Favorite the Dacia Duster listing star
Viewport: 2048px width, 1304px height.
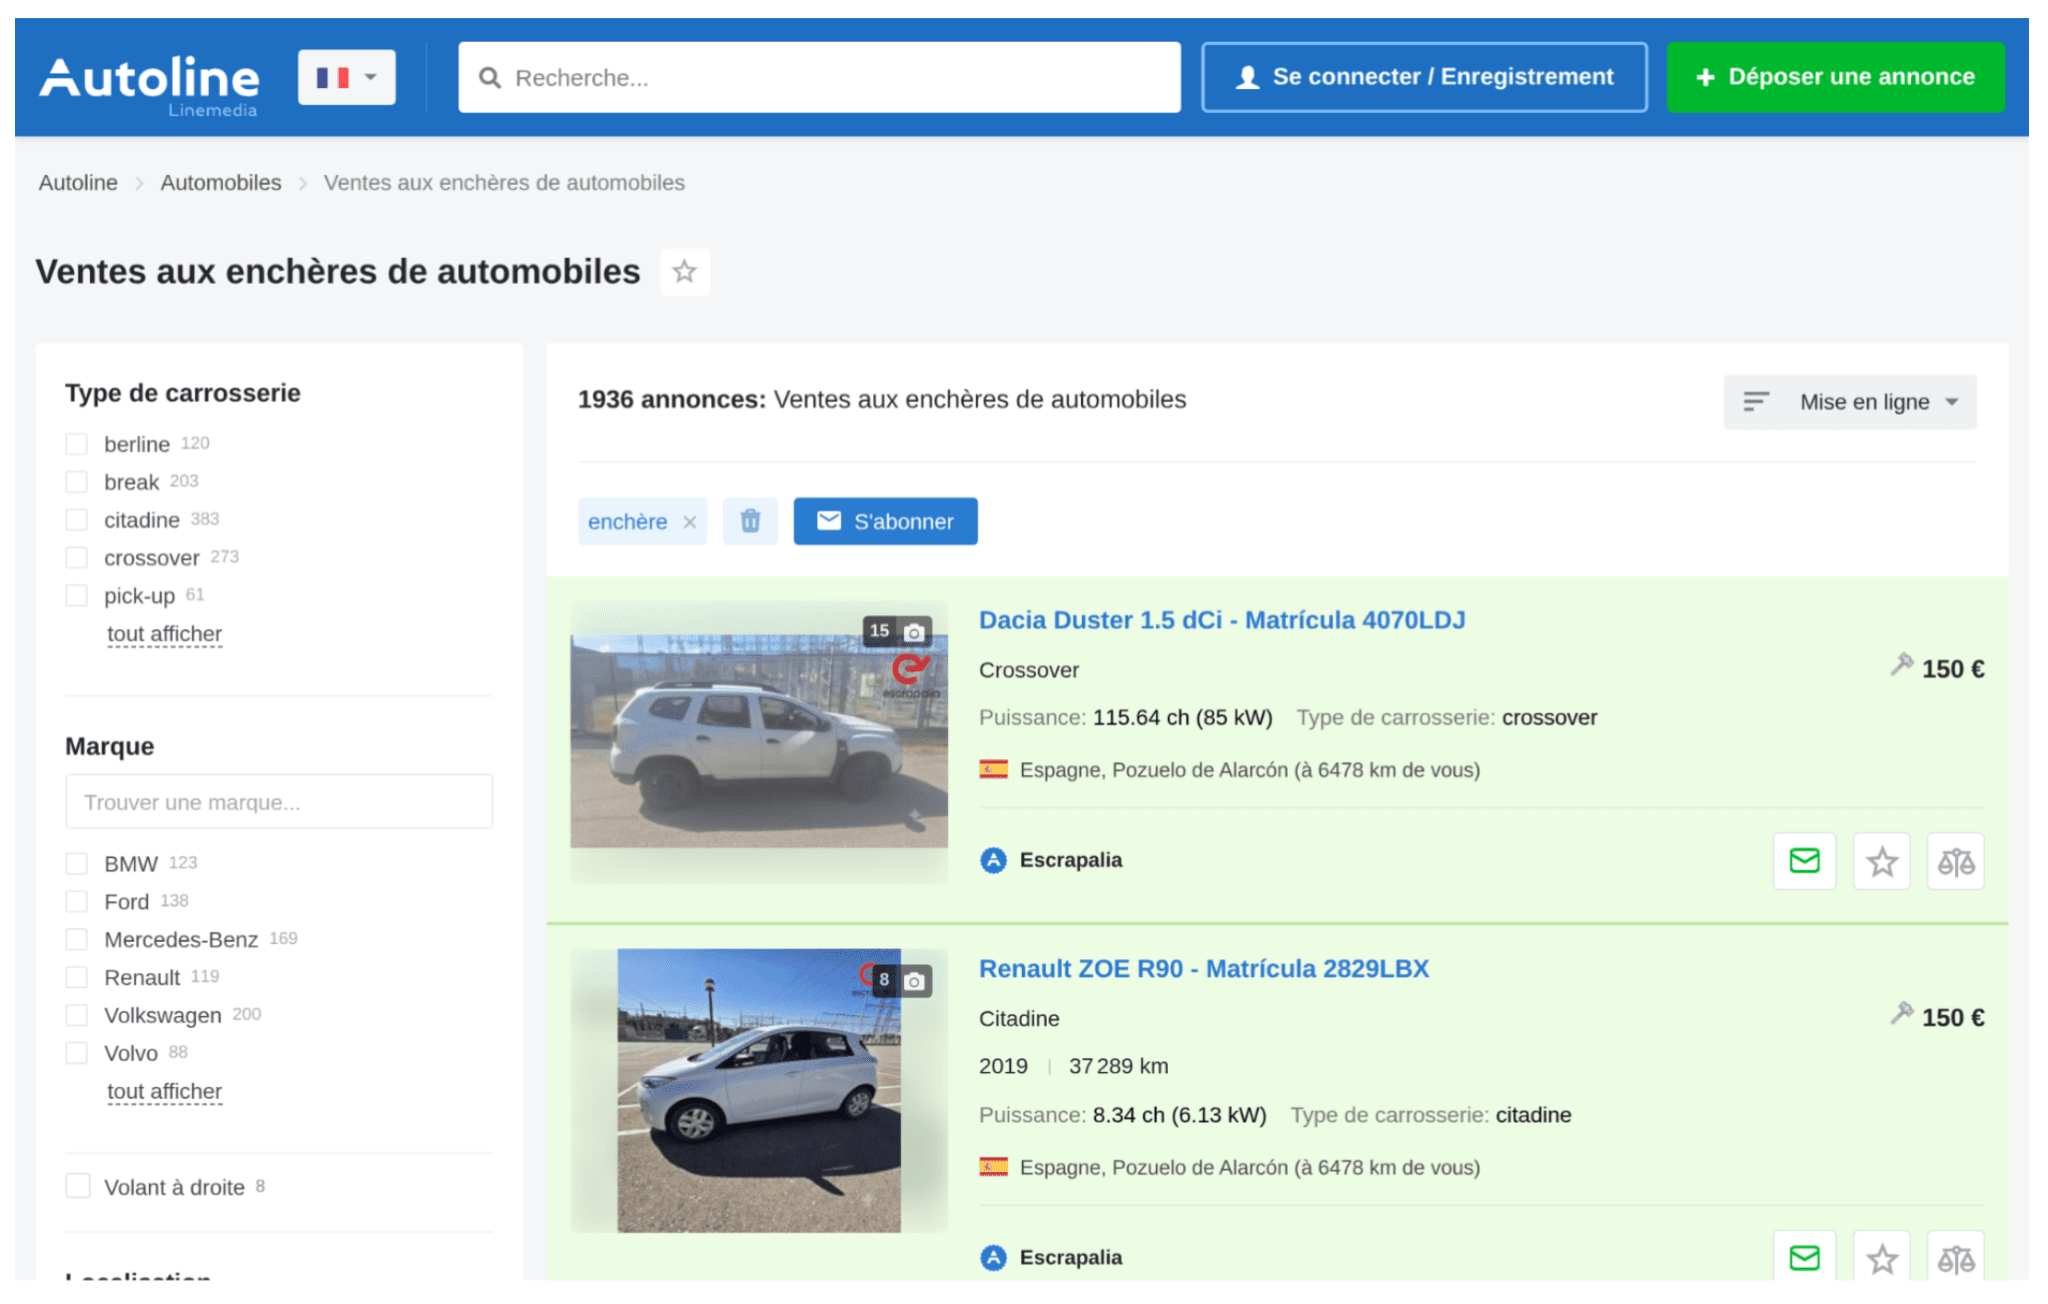tap(1882, 861)
